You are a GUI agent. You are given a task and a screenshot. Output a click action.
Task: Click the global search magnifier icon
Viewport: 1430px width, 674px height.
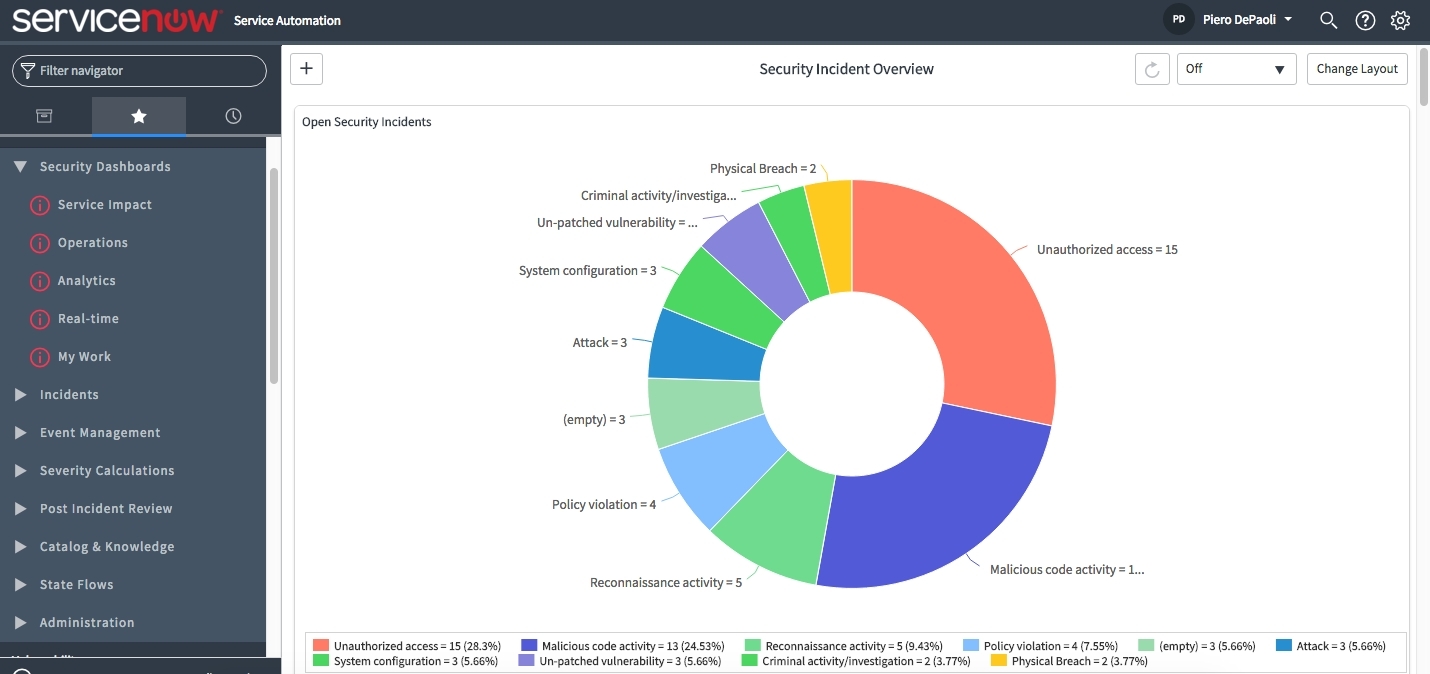1328,20
